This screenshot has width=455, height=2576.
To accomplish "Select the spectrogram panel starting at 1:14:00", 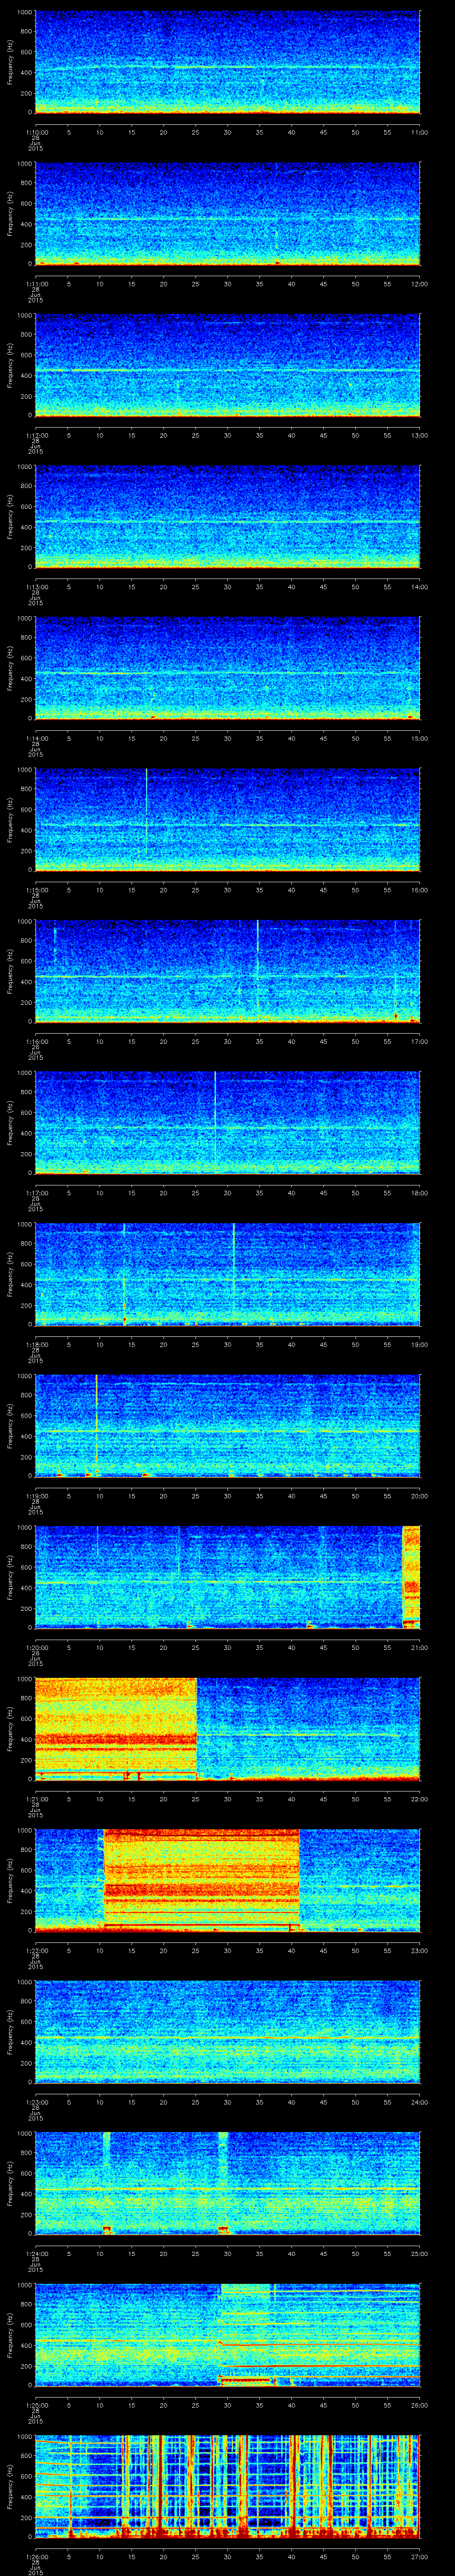I will point(227,668).
